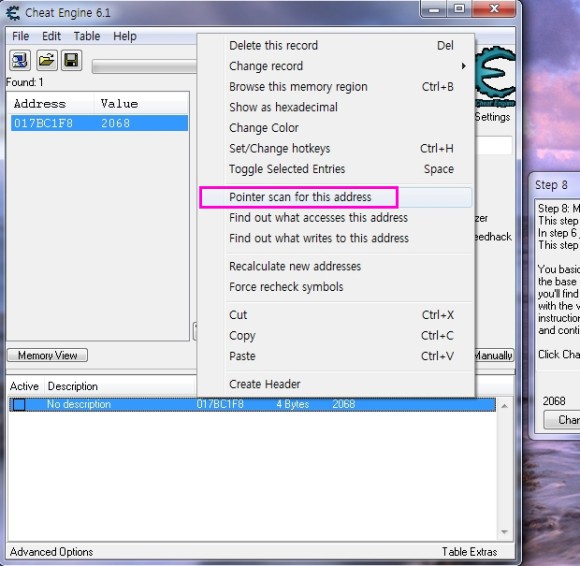Click the scan progress bar
The width and height of the screenshot is (580, 566).
tap(144, 67)
